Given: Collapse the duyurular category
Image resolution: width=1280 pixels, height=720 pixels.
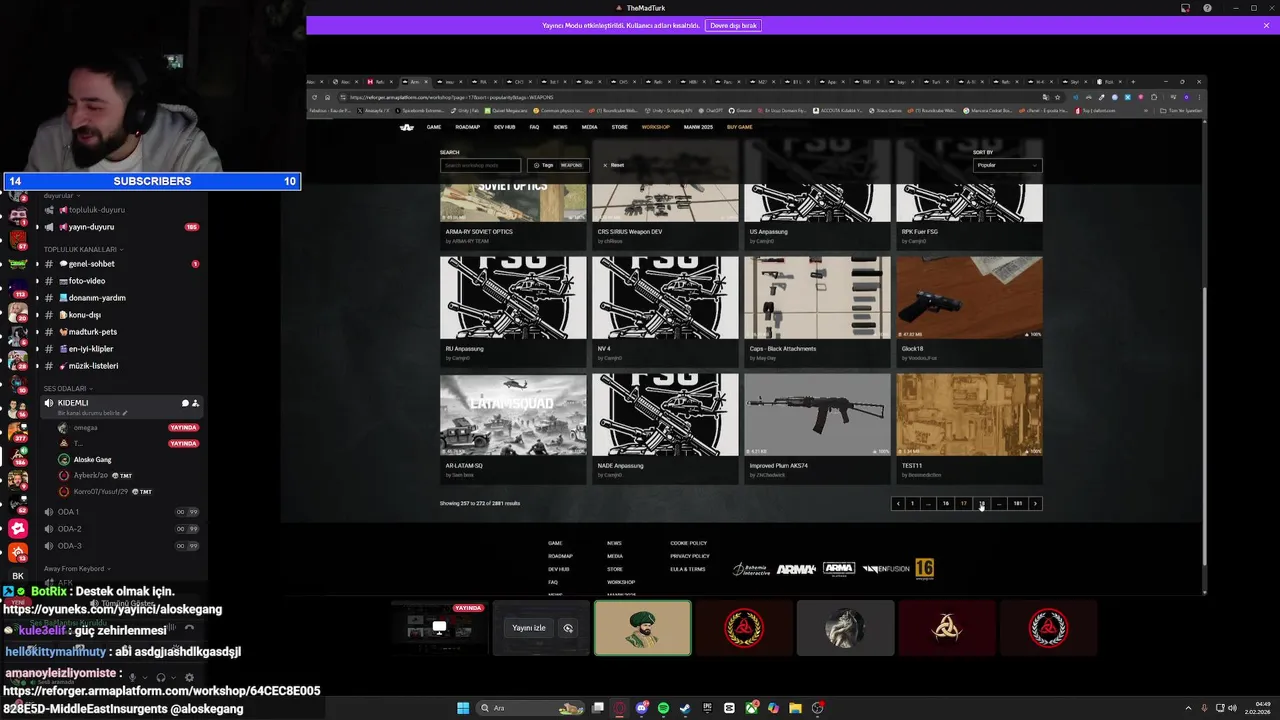Looking at the screenshot, I should pyautogui.click(x=60, y=196).
